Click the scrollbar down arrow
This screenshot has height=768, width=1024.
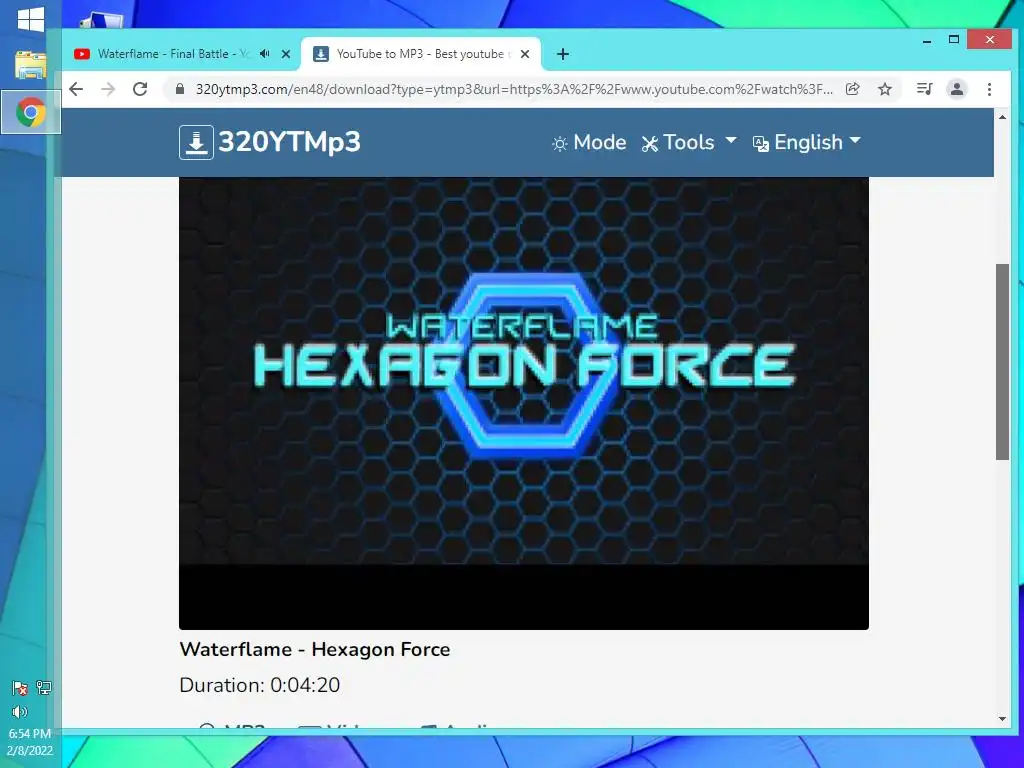click(x=1002, y=719)
